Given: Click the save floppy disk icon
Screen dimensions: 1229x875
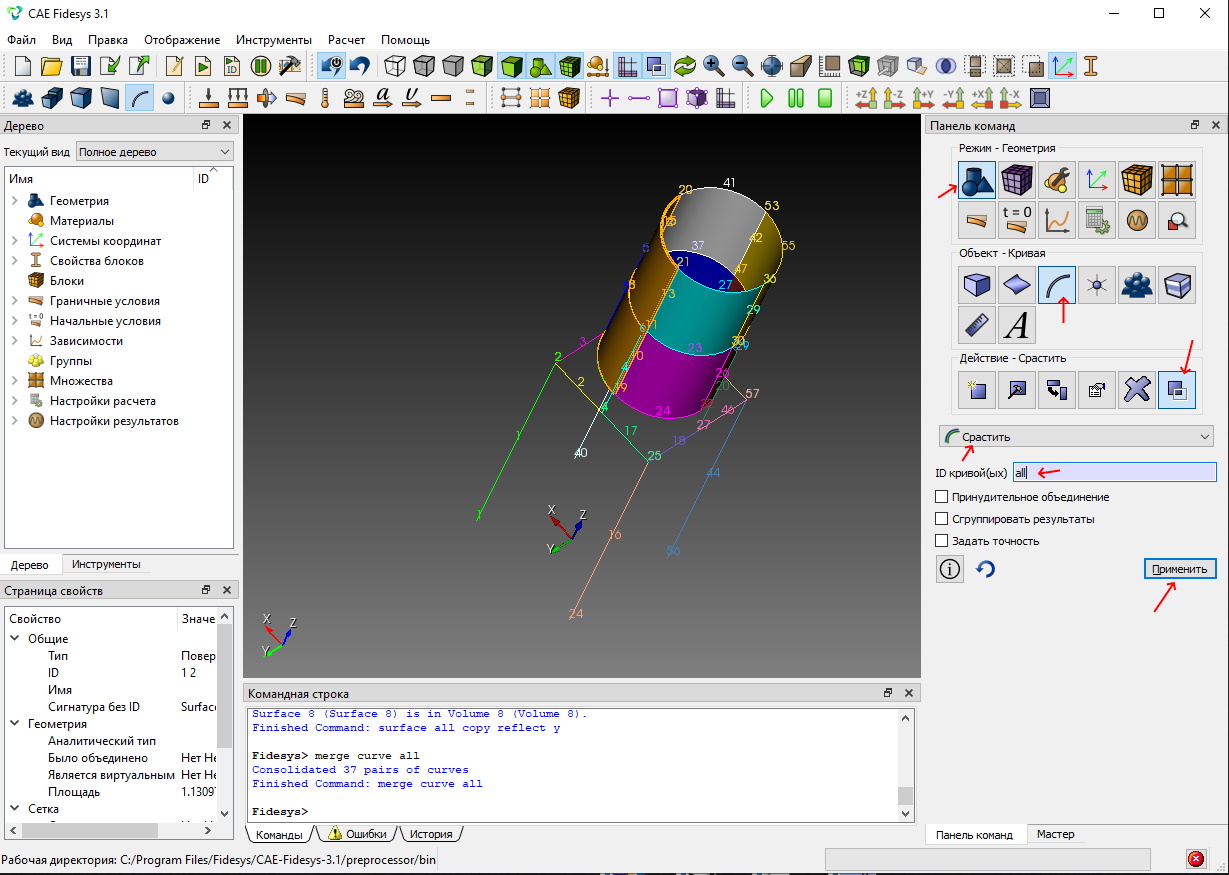Looking at the screenshot, I should click(81, 67).
